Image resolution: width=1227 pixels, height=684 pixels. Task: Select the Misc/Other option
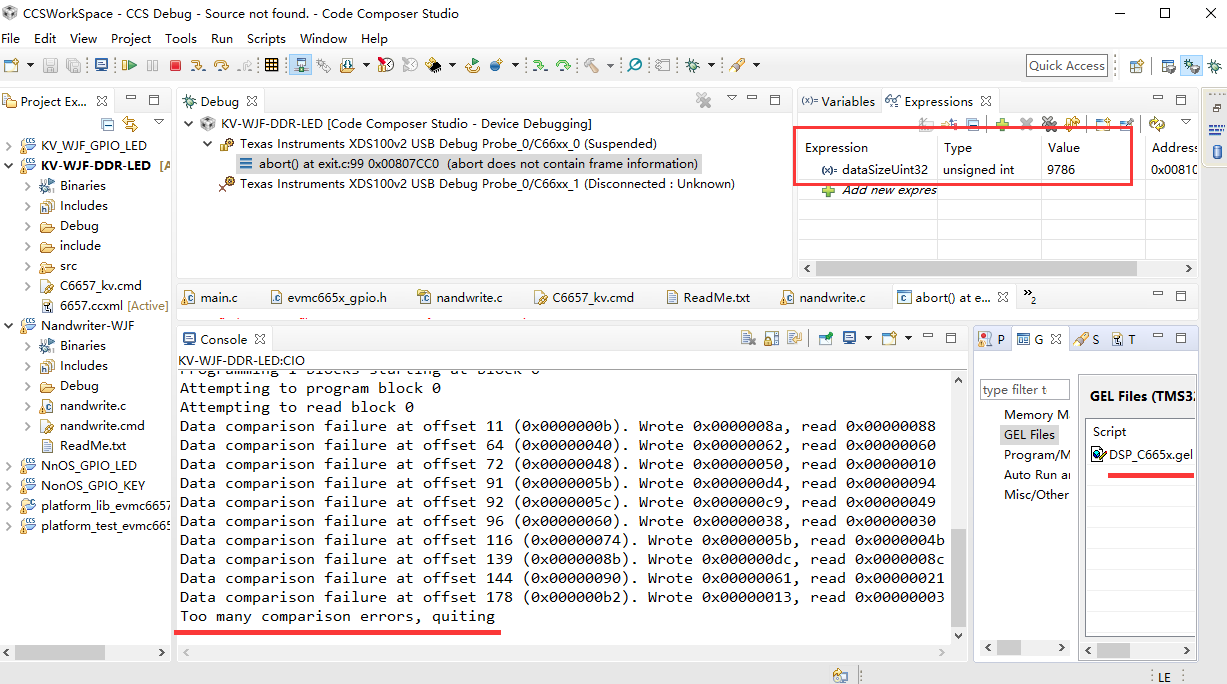click(x=1036, y=495)
